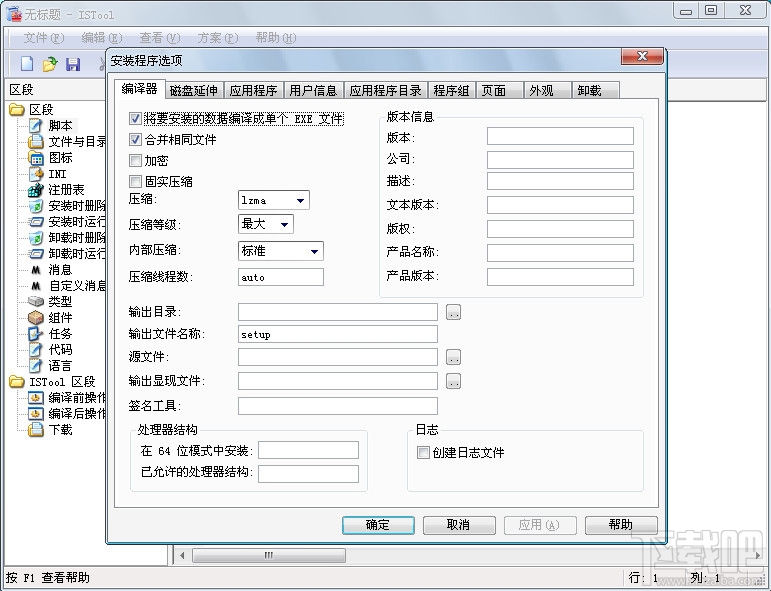Select the 消息 tree icon
The width and height of the screenshot is (771, 591).
(x=36, y=270)
